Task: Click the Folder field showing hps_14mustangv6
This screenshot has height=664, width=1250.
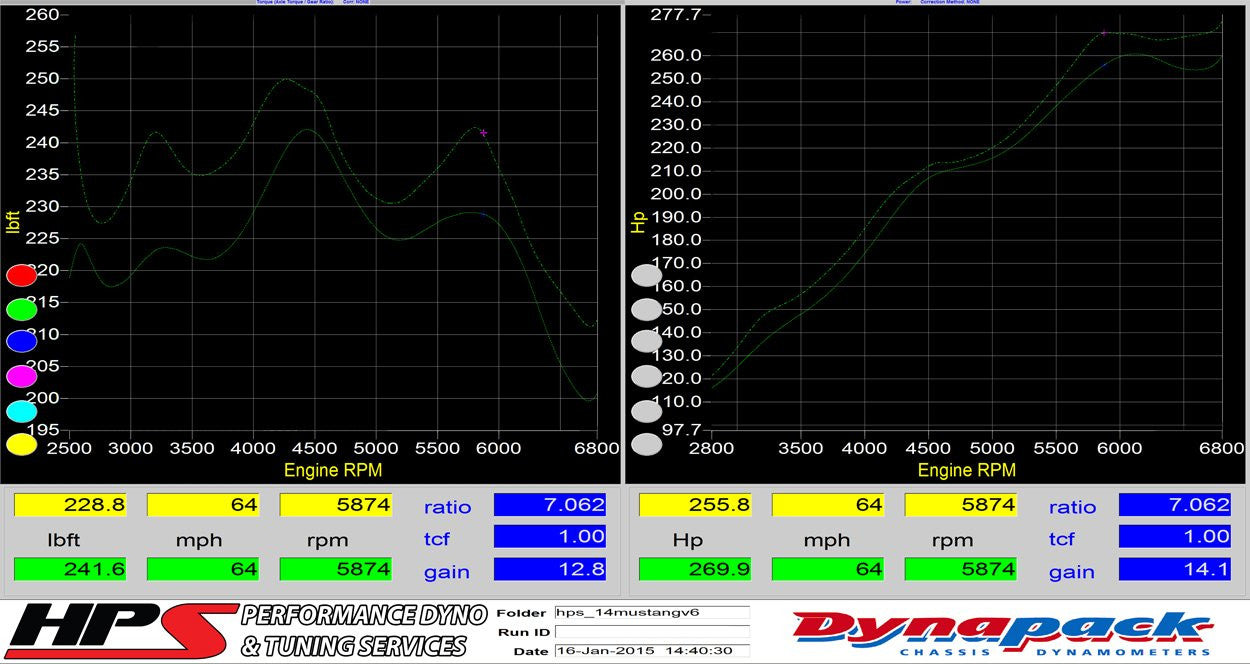Action: (651, 613)
